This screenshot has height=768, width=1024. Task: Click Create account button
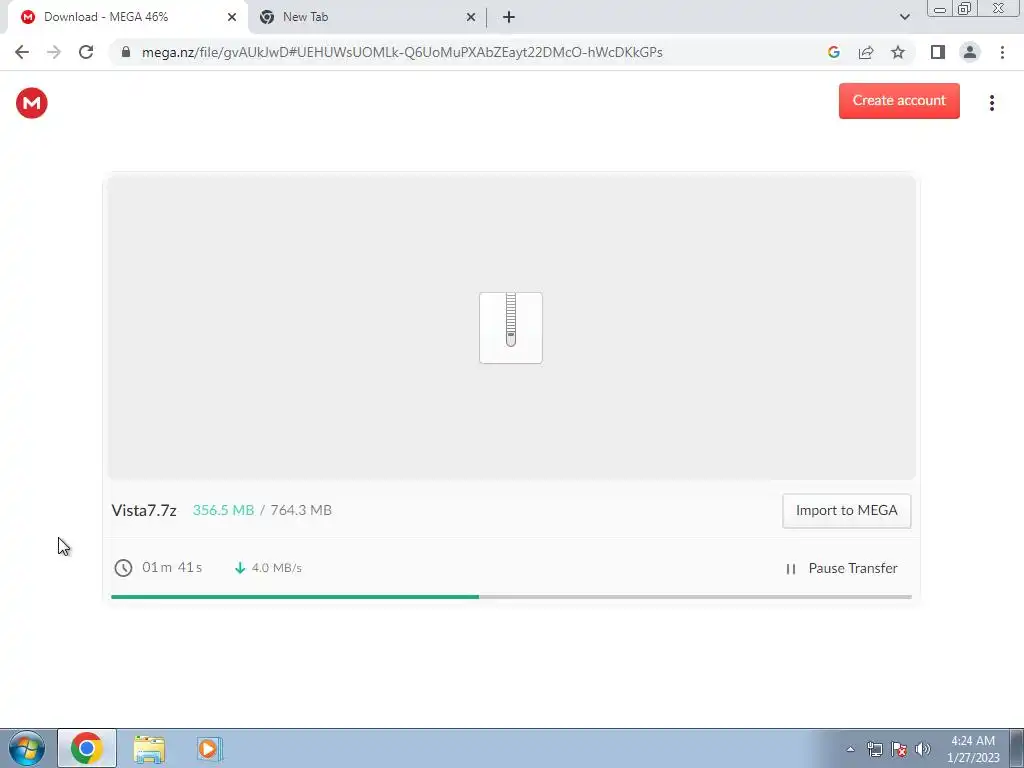pos(899,101)
